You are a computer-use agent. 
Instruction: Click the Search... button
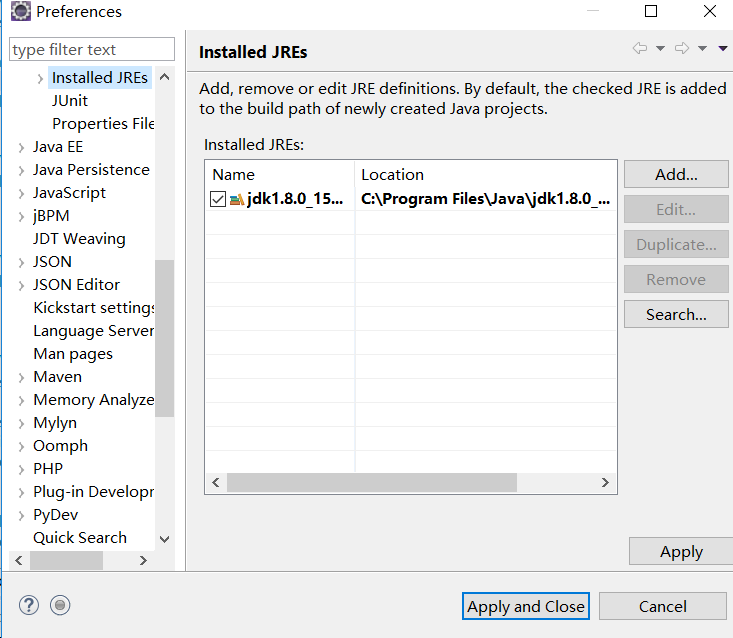click(x=676, y=315)
